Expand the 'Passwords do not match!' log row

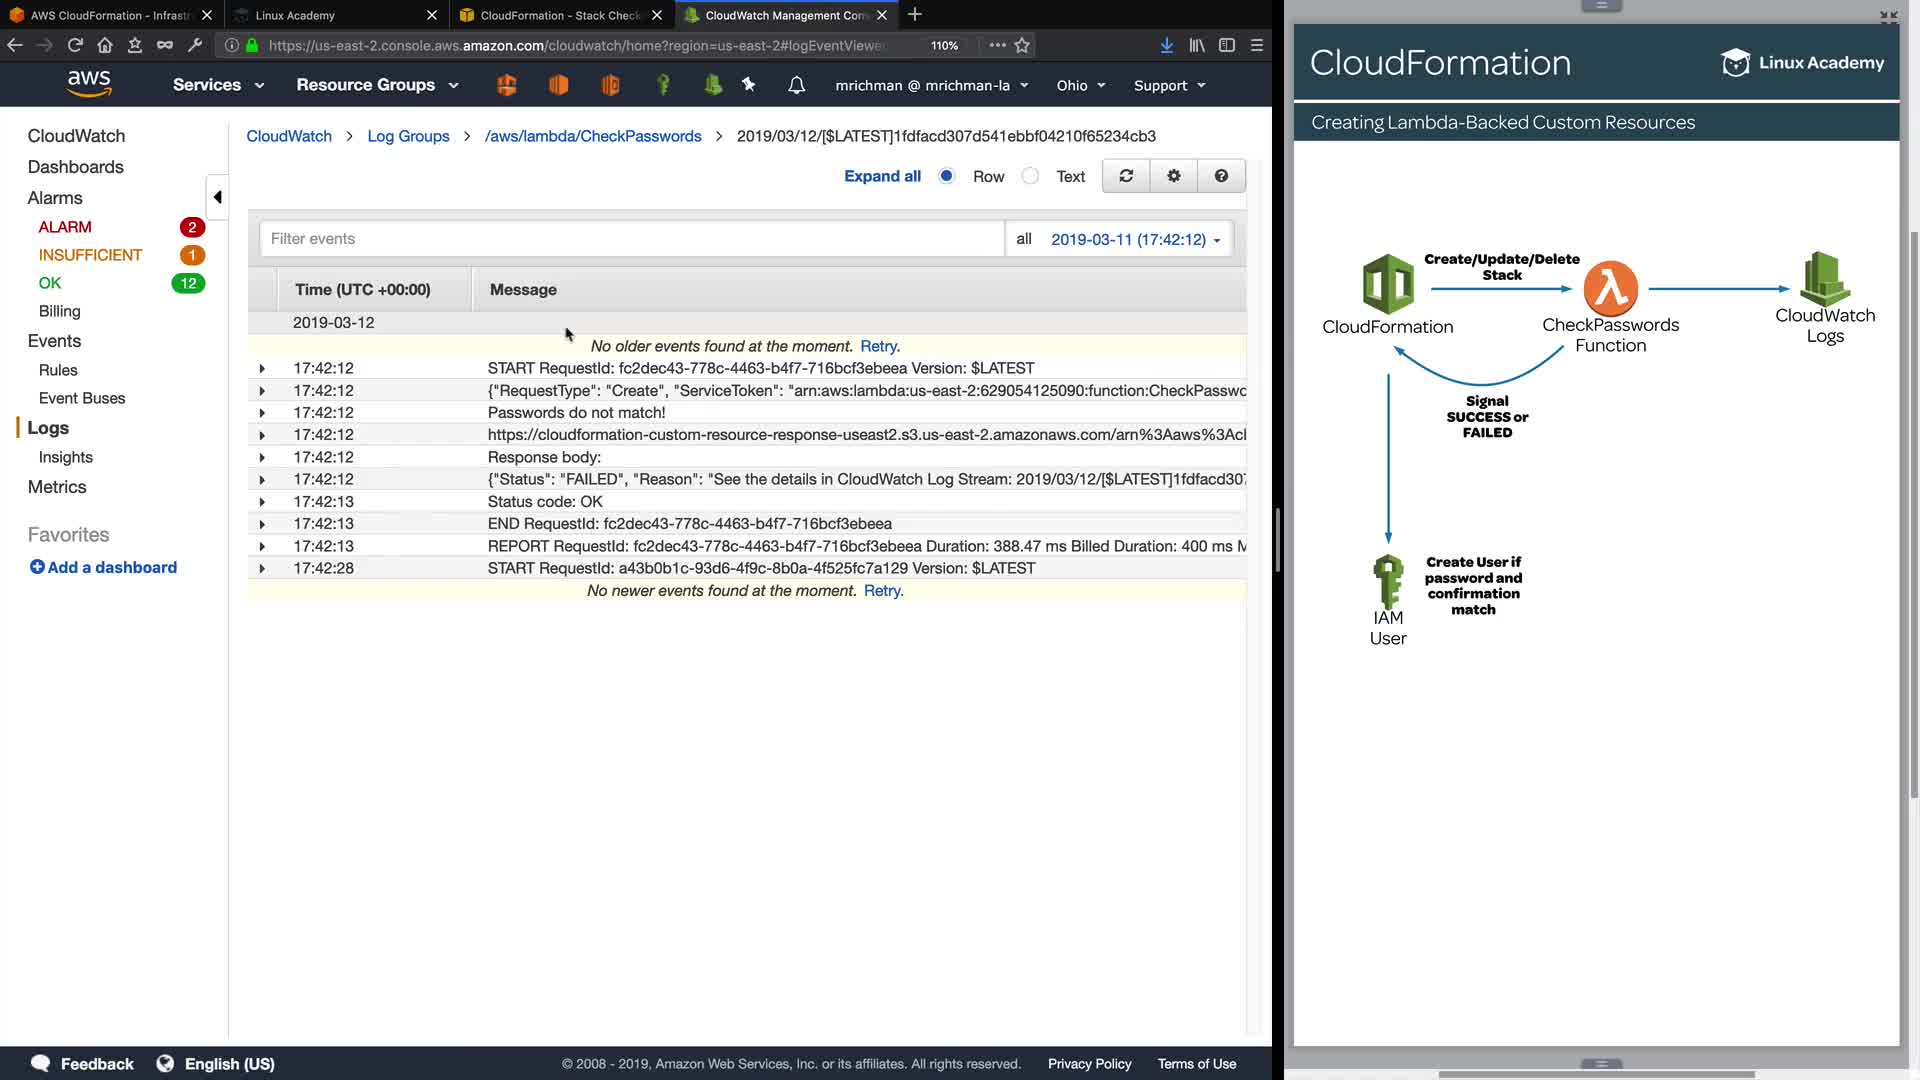pyautogui.click(x=262, y=413)
